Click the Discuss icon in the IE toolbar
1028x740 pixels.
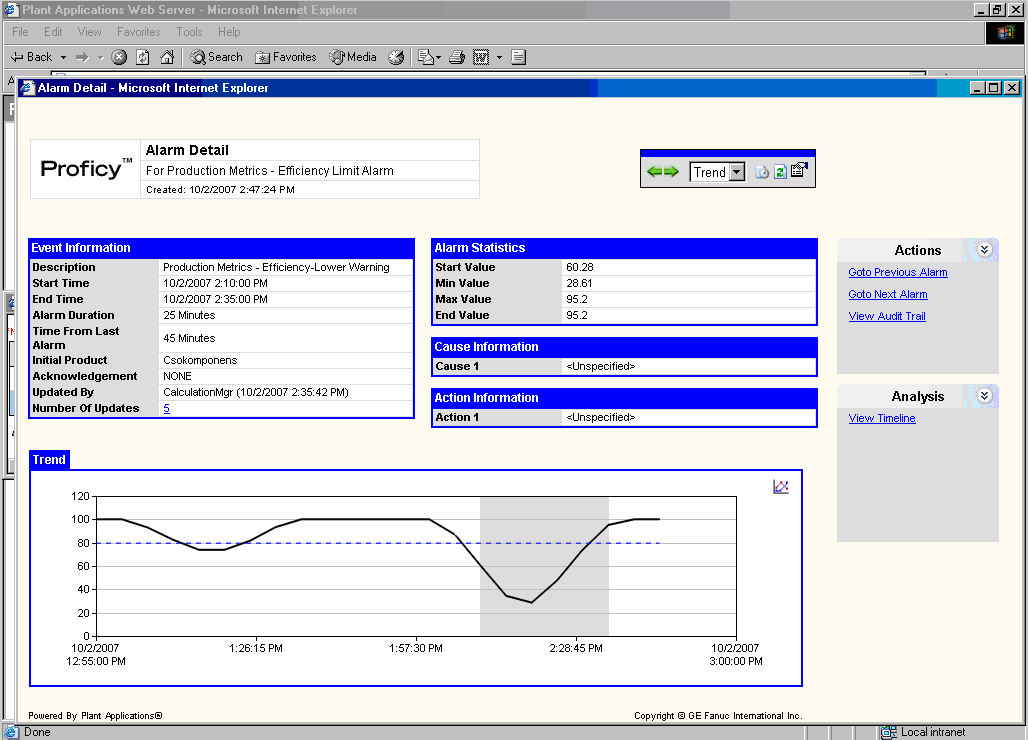pos(518,57)
